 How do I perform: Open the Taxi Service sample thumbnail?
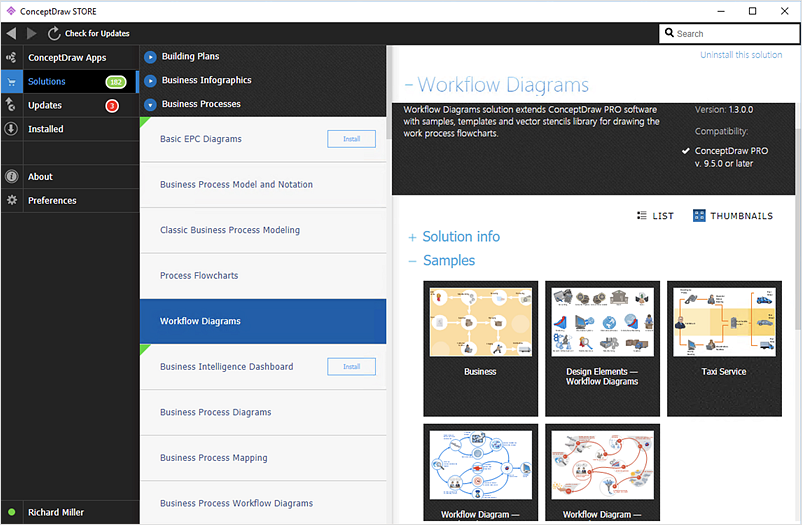pos(724,348)
